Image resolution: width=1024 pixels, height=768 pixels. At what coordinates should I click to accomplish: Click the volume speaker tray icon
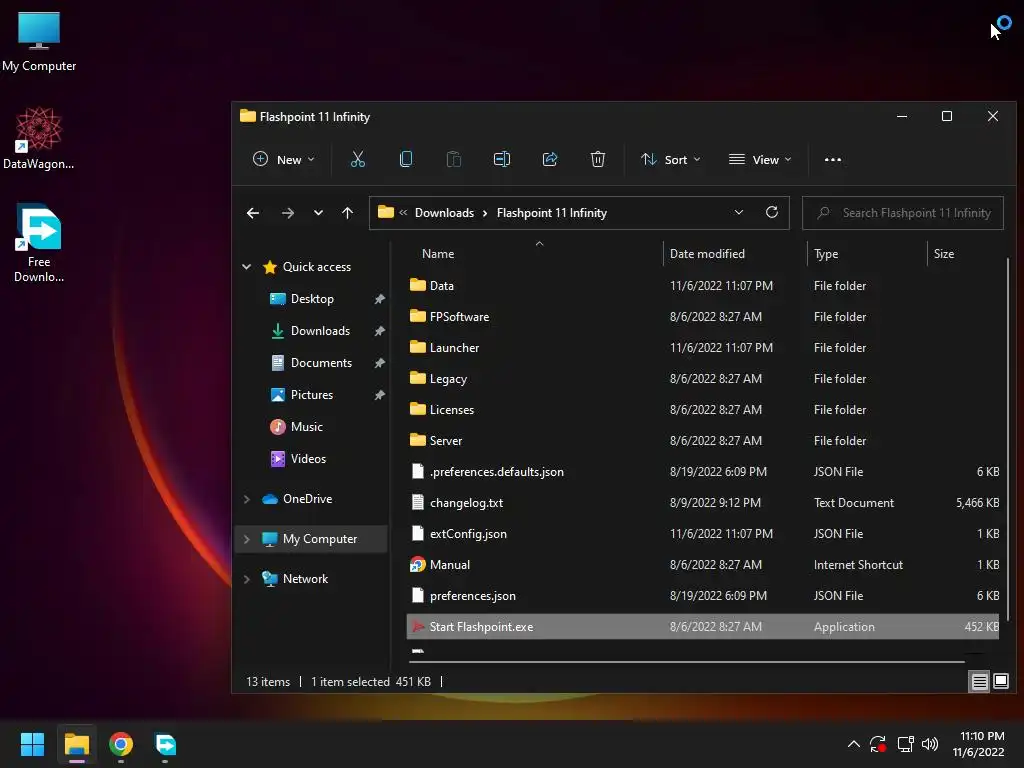pyautogui.click(x=930, y=744)
